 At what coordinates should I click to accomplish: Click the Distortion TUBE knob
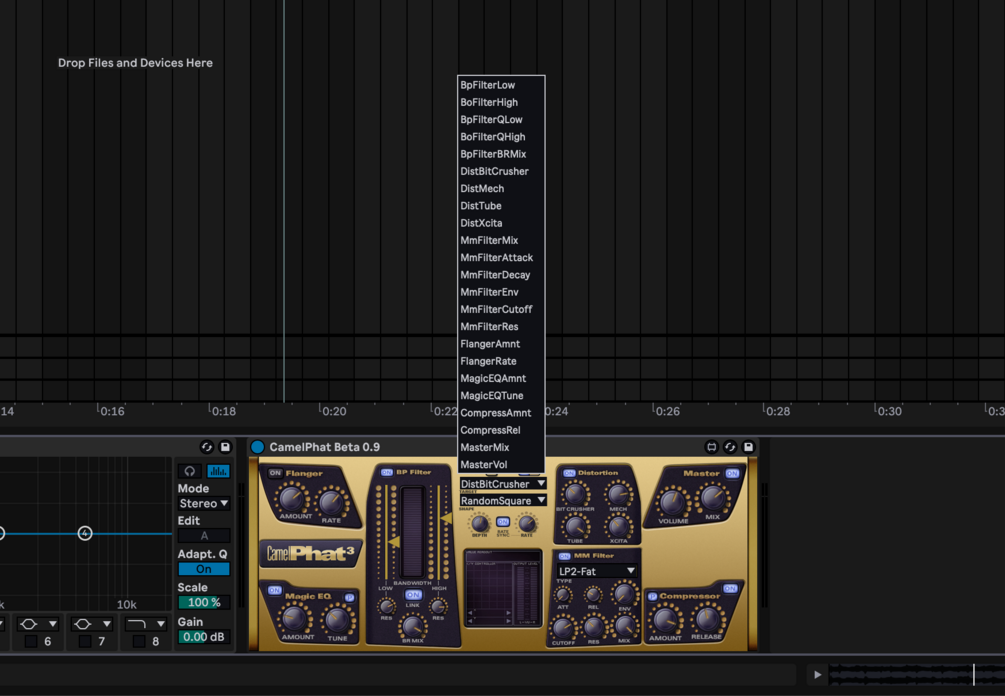(x=575, y=526)
